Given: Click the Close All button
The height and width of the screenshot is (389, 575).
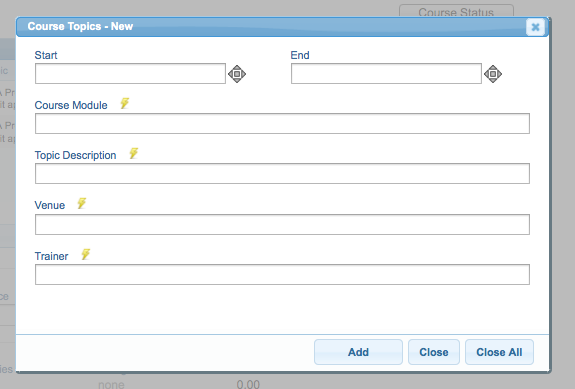Looking at the screenshot, I should [499, 352].
